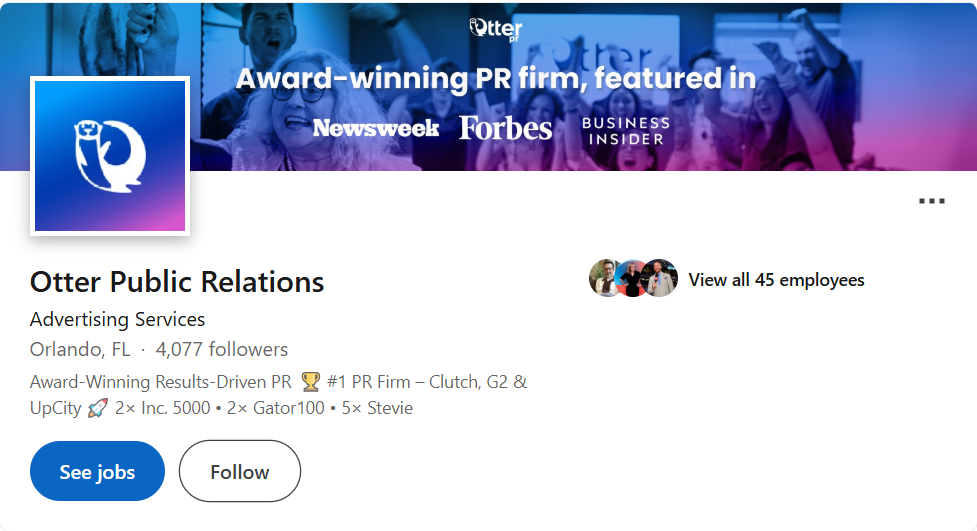Screen dimensions: 977x531
Task: Open the 4,077 followers count
Action: coord(221,350)
